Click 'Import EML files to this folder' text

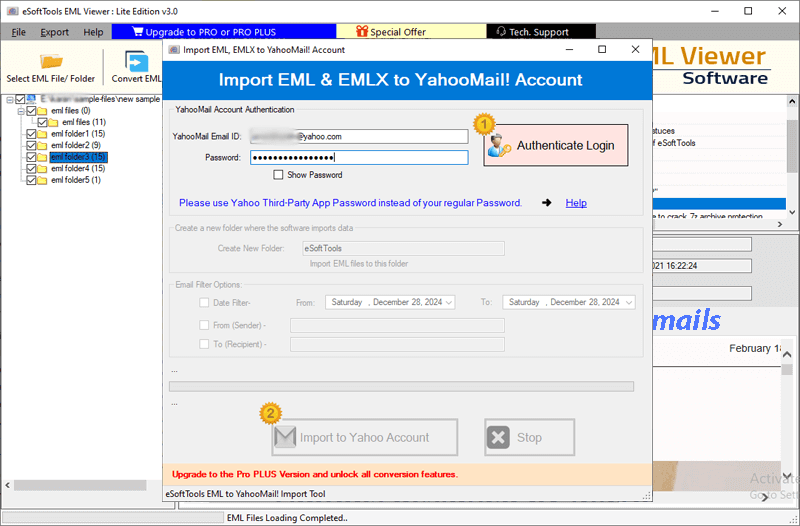click(x=359, y=264)
